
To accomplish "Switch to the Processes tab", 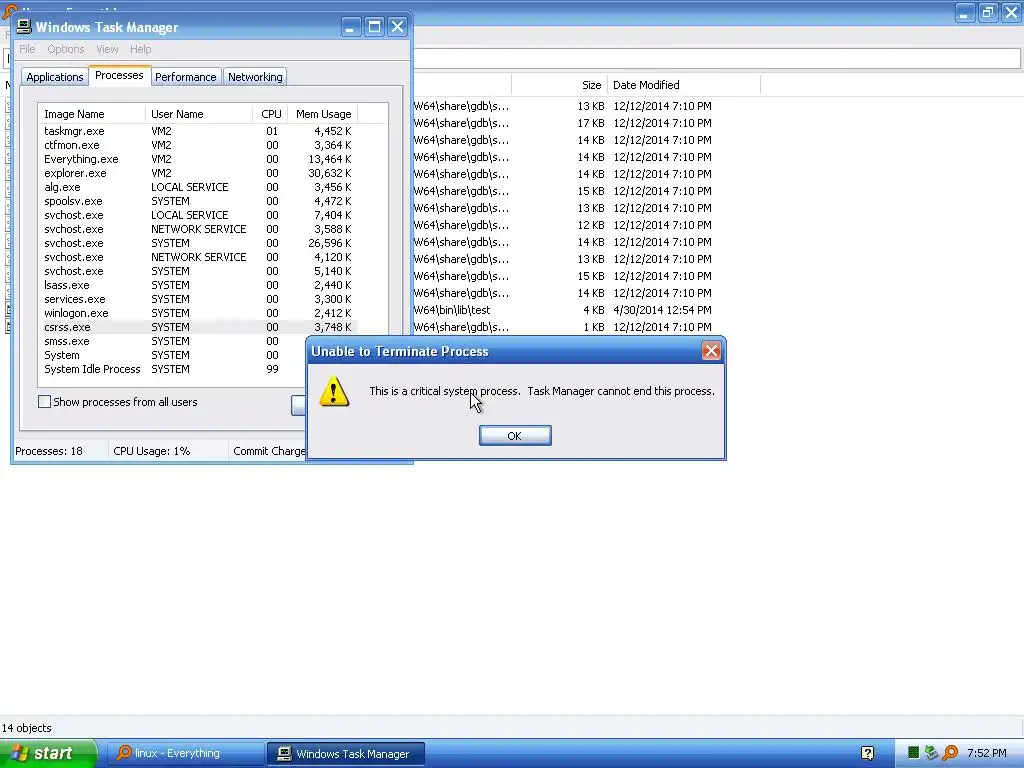I will tap(119, 75).
